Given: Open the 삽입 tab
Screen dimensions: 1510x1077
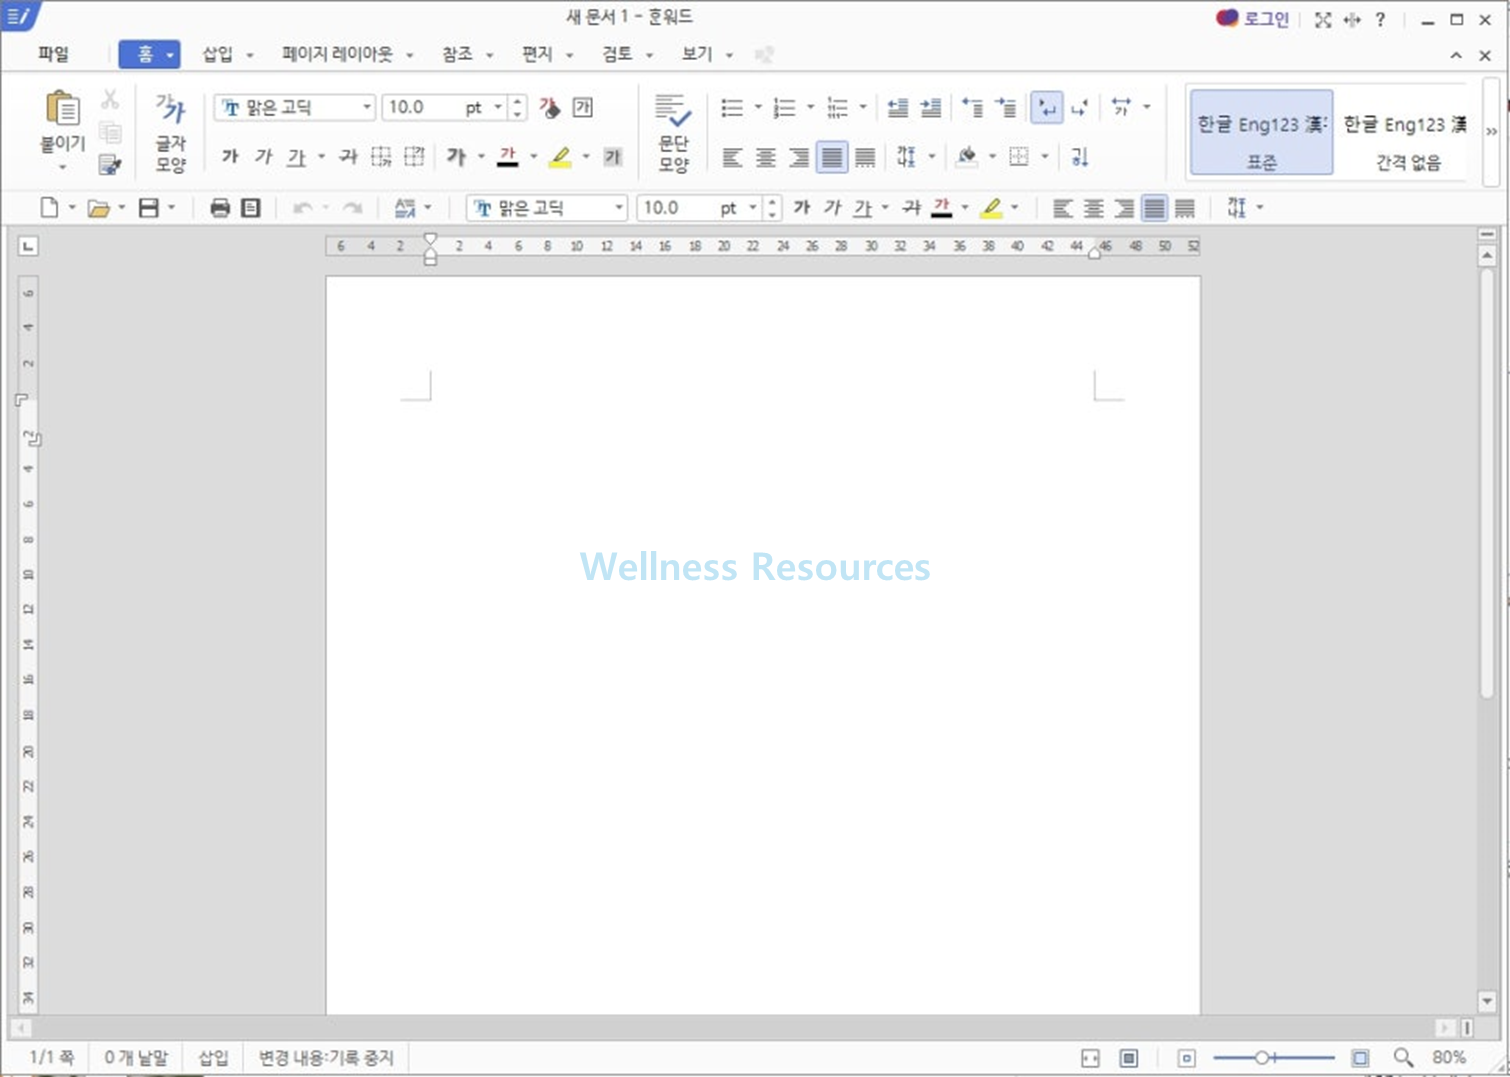Looking at the screenshot, I should point(217,54).
